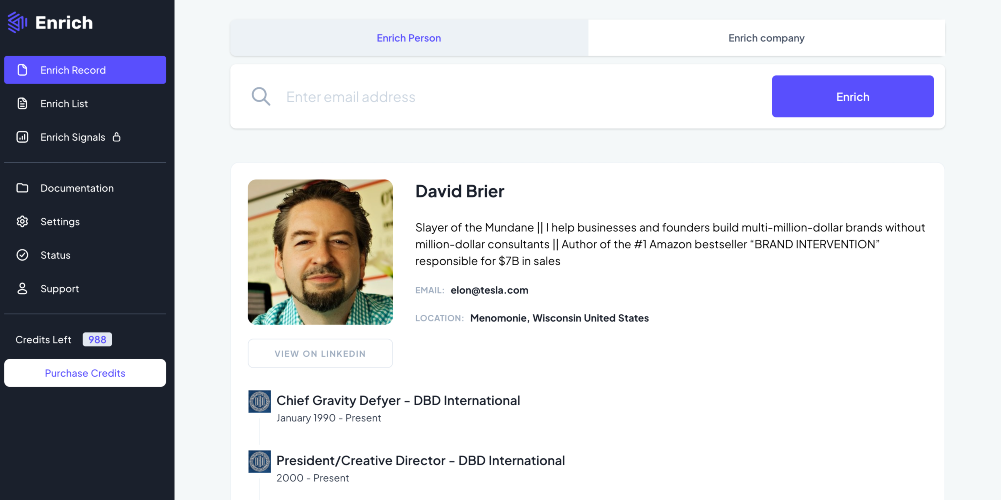This screenshot has height=500, width=1001.
Task: Open the Status page
Action: pos(85,255)
